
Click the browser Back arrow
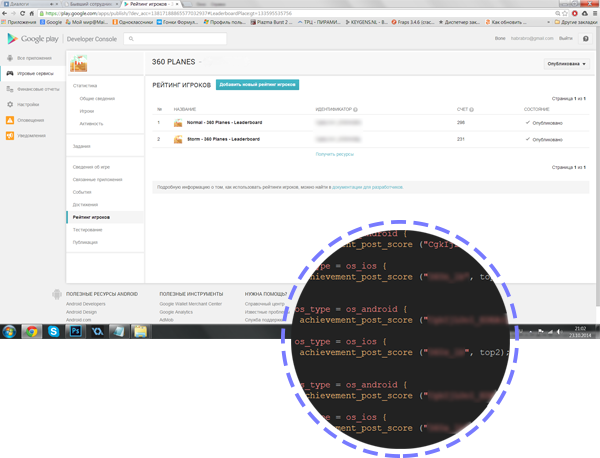coord(5,13)
